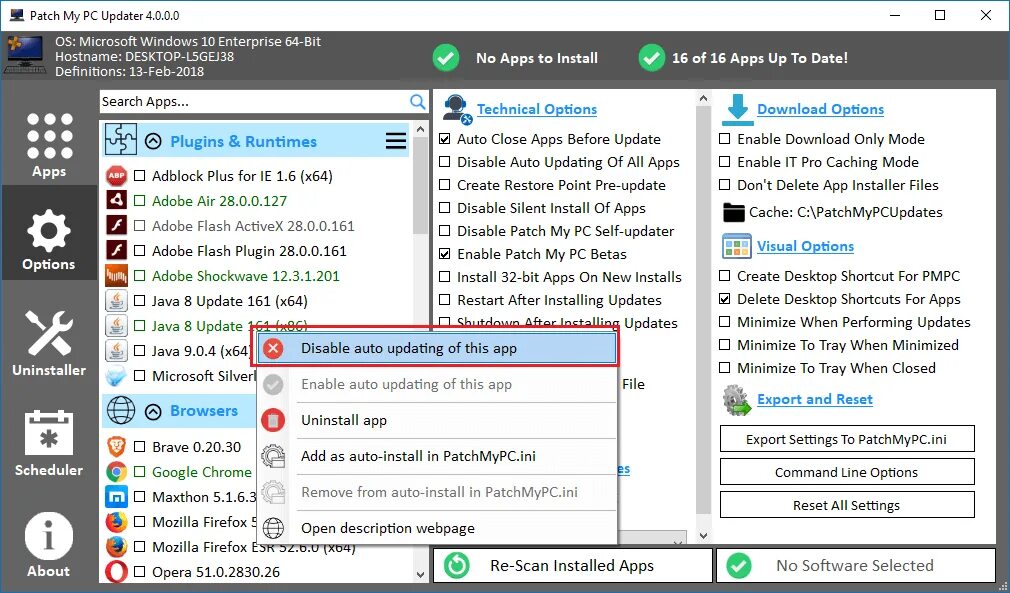Click the Opera icon
This screenshot has width=1010, height=593.
tap(117, 572)
